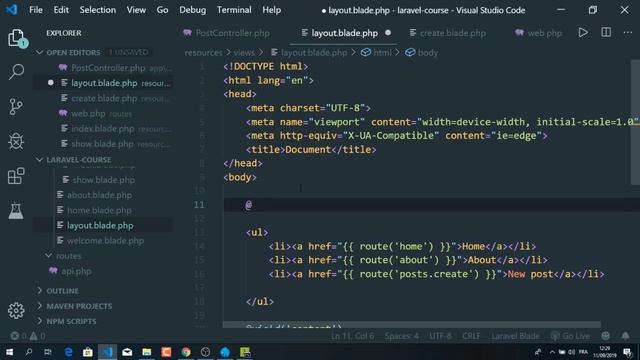Open welcome.blade.php in file tree
Screen dimensions: 640x360
pyautogui.click(x=105, y=241)
